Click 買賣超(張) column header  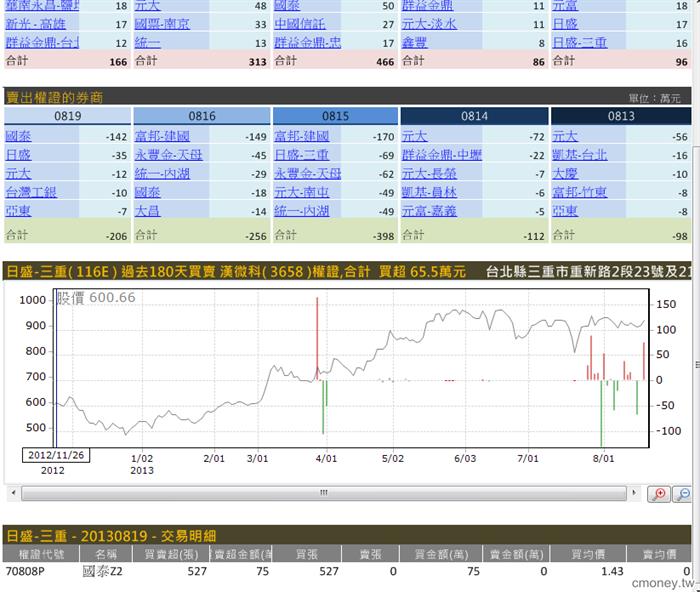point(171,554)
